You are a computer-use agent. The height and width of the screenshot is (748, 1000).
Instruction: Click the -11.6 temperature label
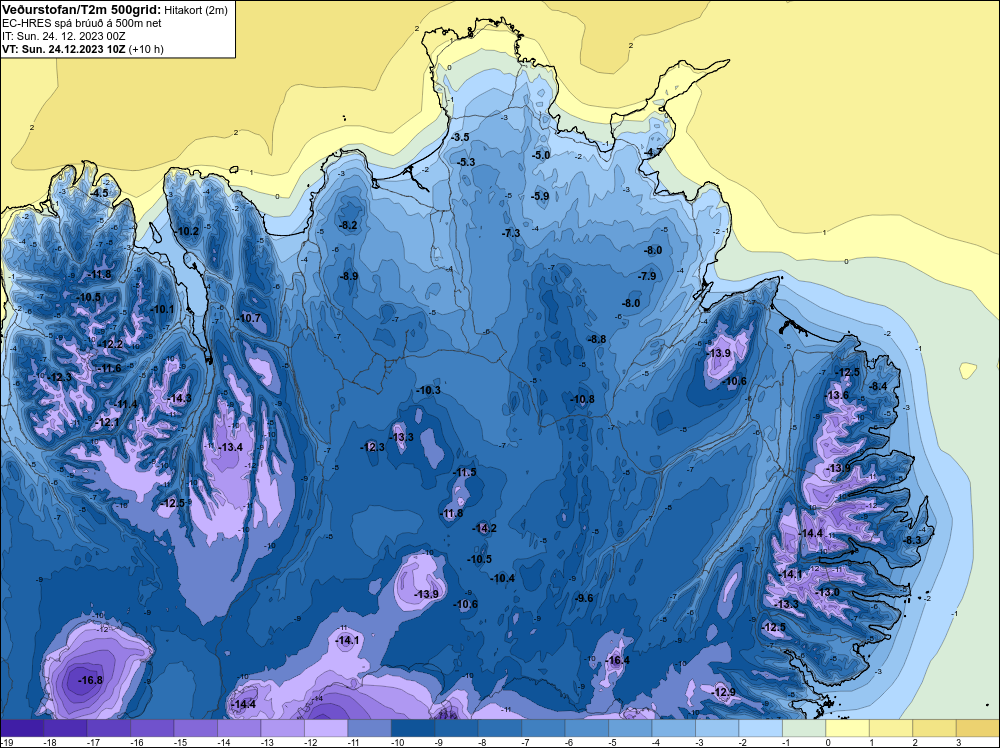[x=108, y=368]
